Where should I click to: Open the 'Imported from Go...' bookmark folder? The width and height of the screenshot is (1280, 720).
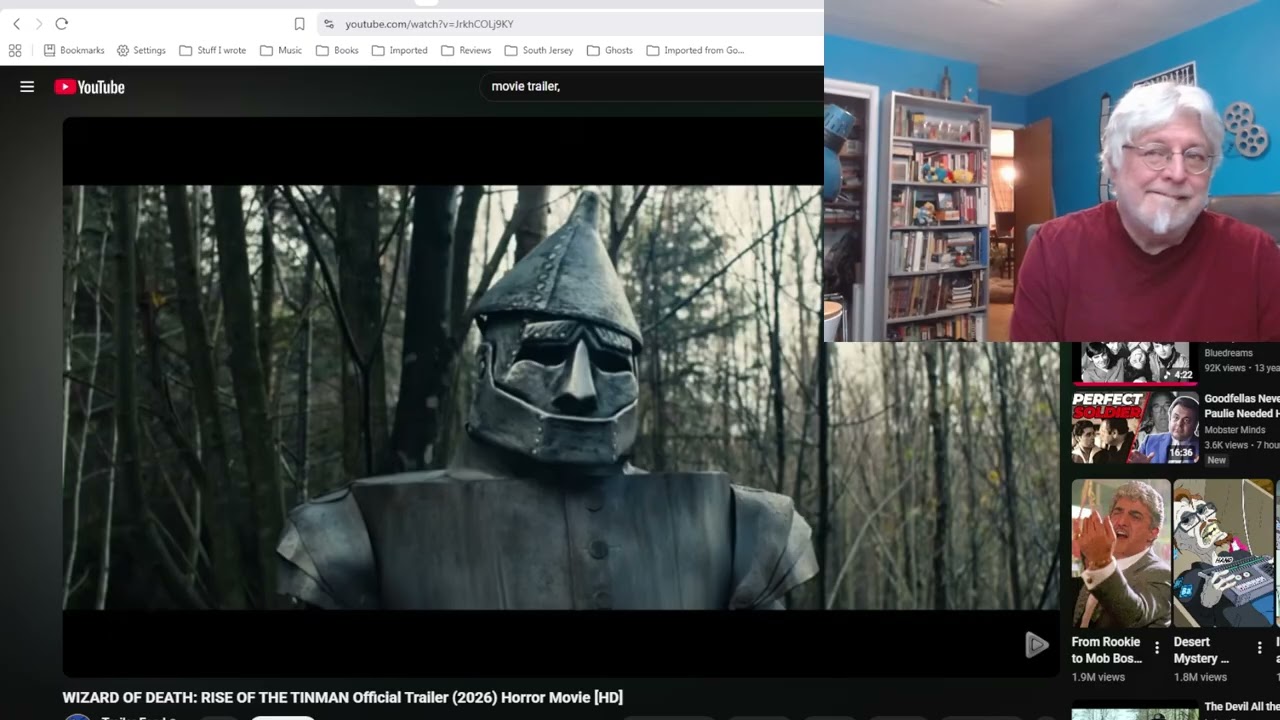[x=695, y=50]
